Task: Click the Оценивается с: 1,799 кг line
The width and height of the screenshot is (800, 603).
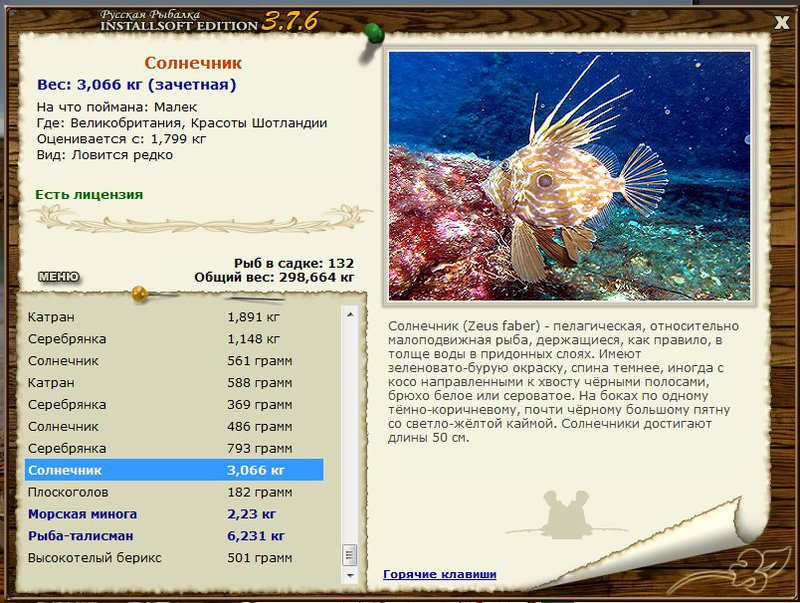Action: [x=121, y=139]
